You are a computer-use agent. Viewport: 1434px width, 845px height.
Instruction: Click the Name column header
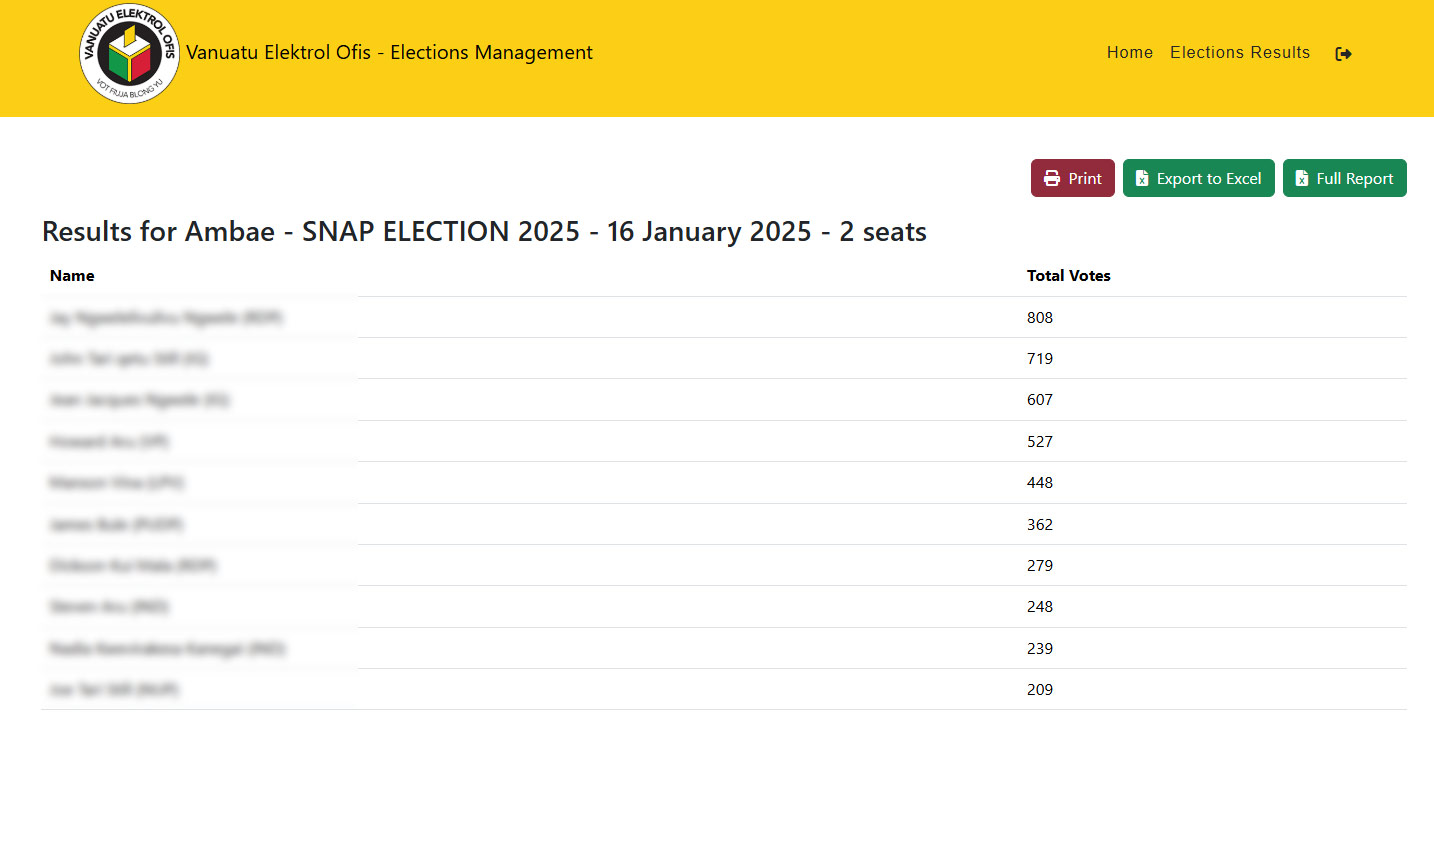[x=72, y=276]
